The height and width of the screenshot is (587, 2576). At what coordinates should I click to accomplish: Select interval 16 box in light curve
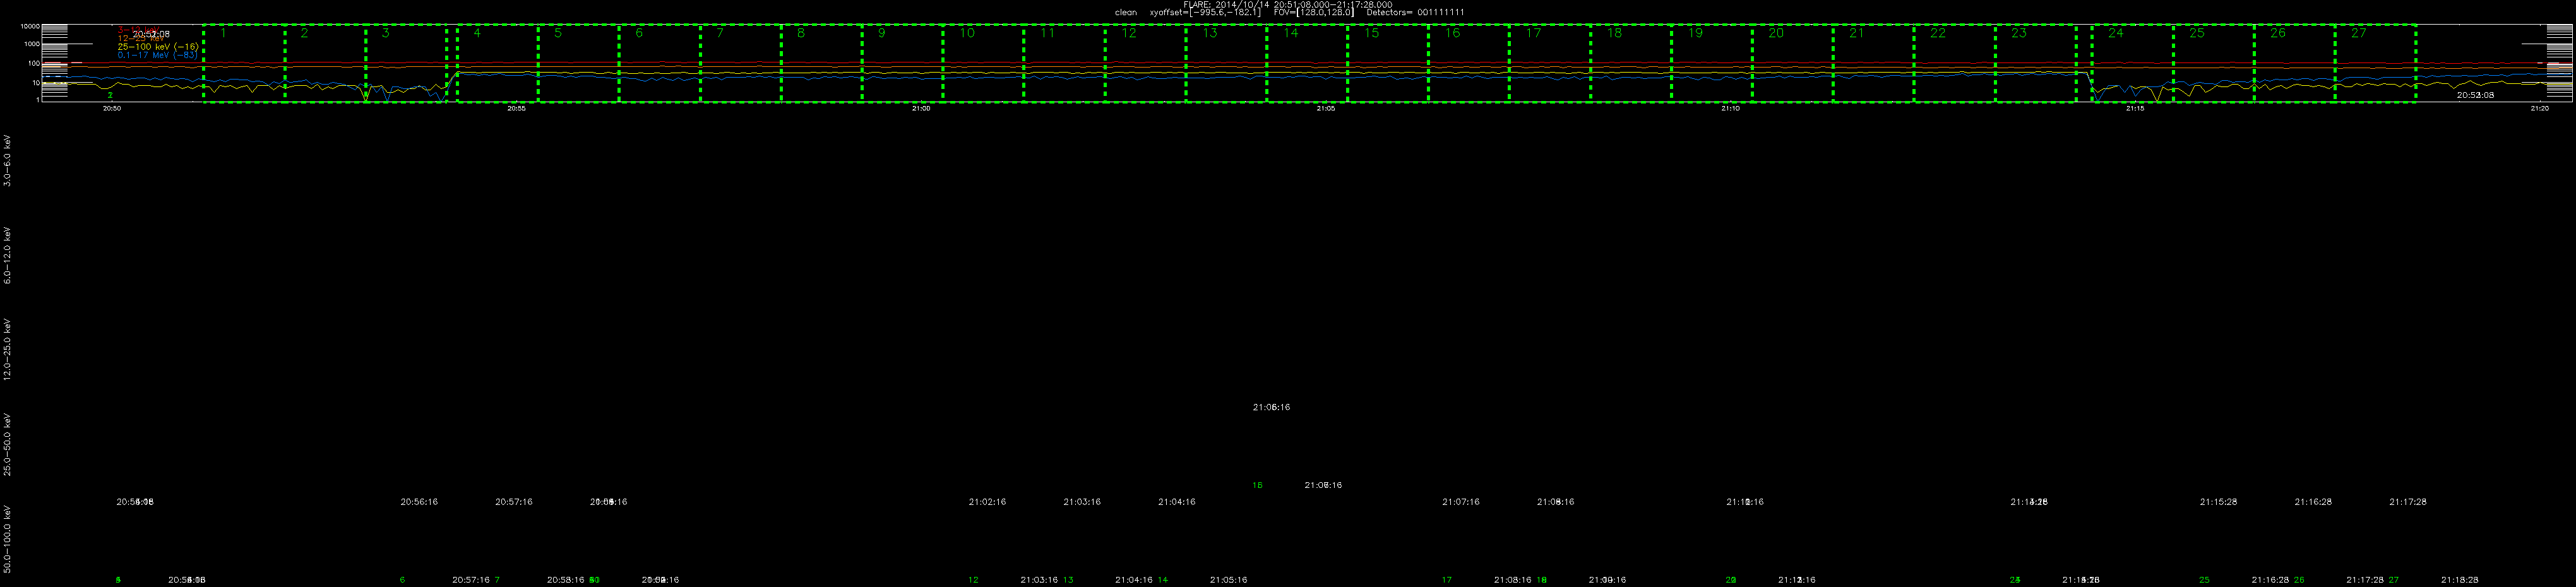coord(1470,63)
